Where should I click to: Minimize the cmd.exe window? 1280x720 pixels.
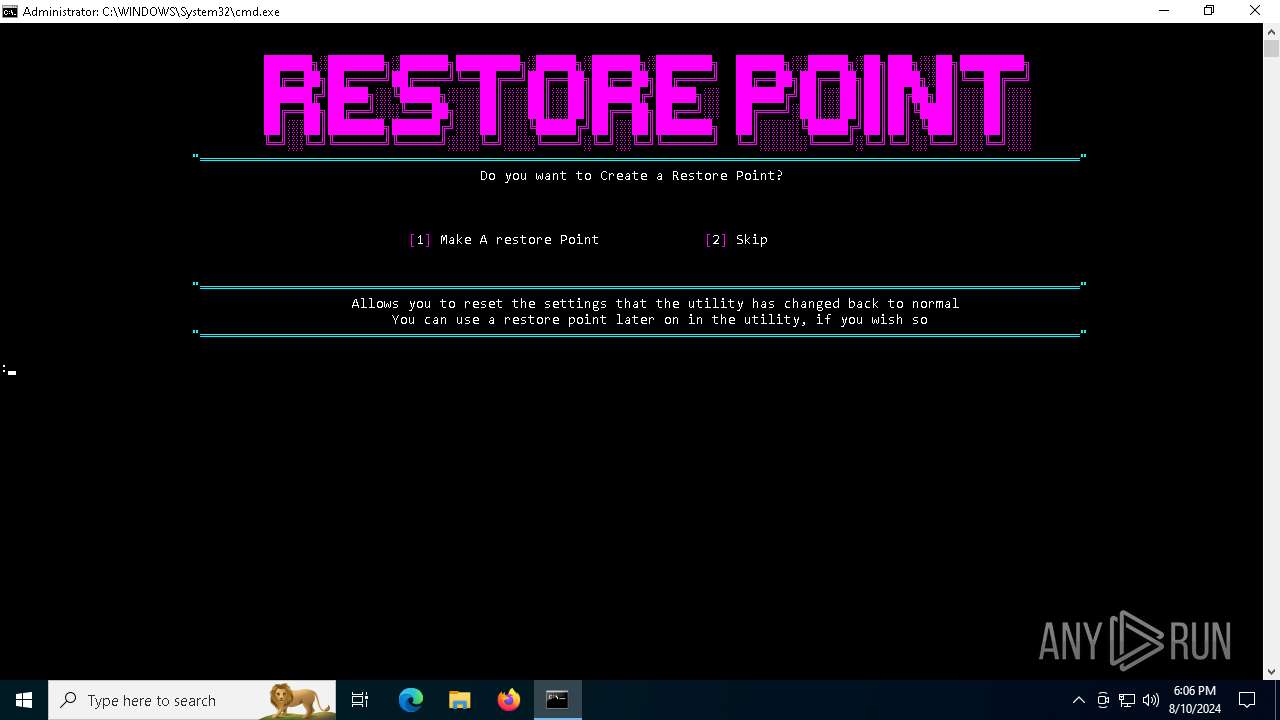(1164, 11)
